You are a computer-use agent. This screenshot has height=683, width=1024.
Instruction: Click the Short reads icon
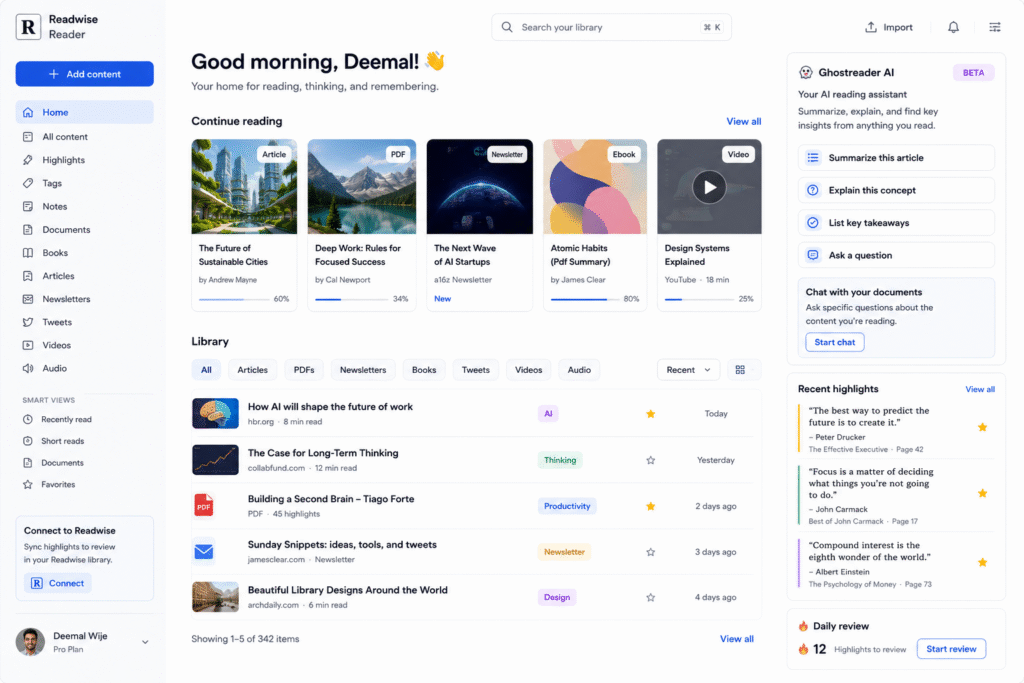tap(27, 441)
